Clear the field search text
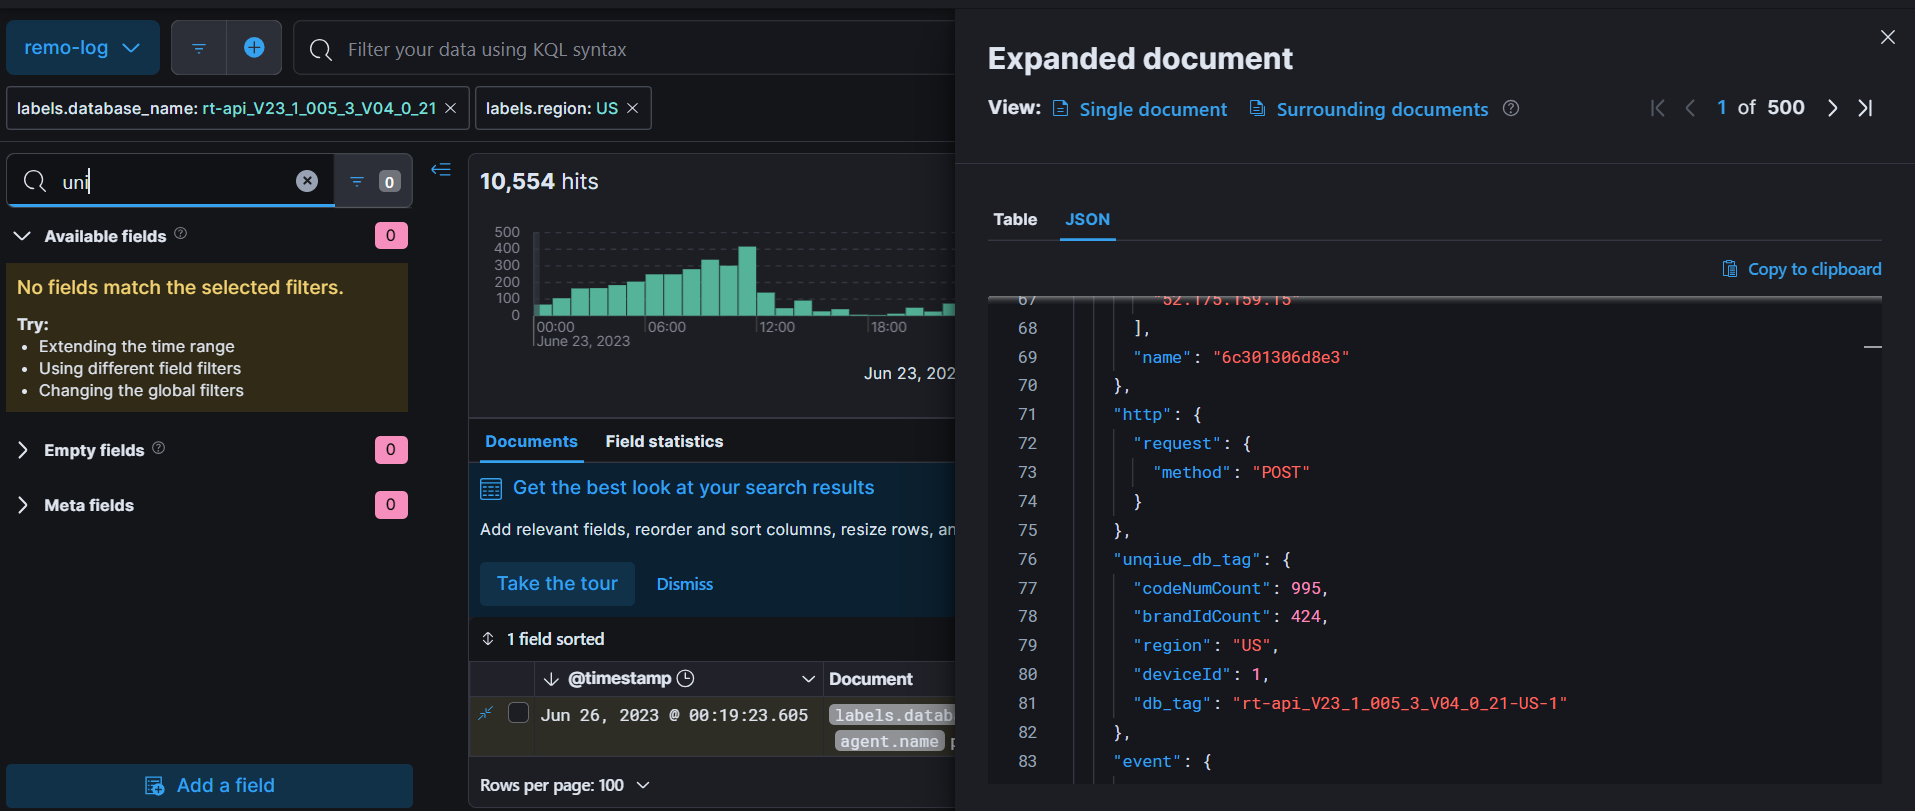The height and width of the screenshot is (811, 1915). coord(307,181)
